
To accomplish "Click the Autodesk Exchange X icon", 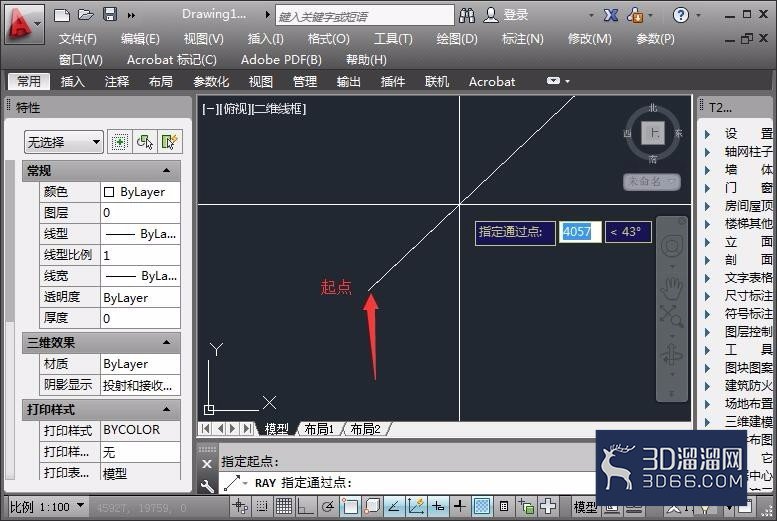I will tap(610, 15).
